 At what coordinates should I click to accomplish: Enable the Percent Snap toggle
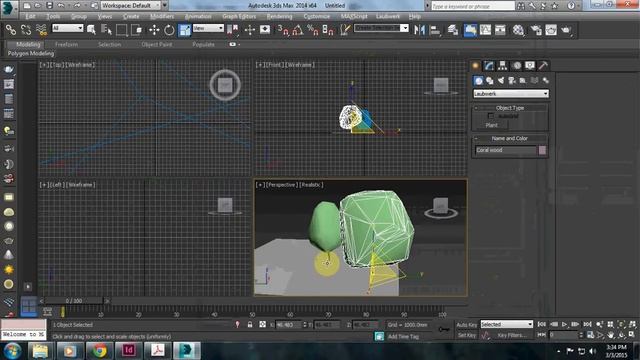313,30
